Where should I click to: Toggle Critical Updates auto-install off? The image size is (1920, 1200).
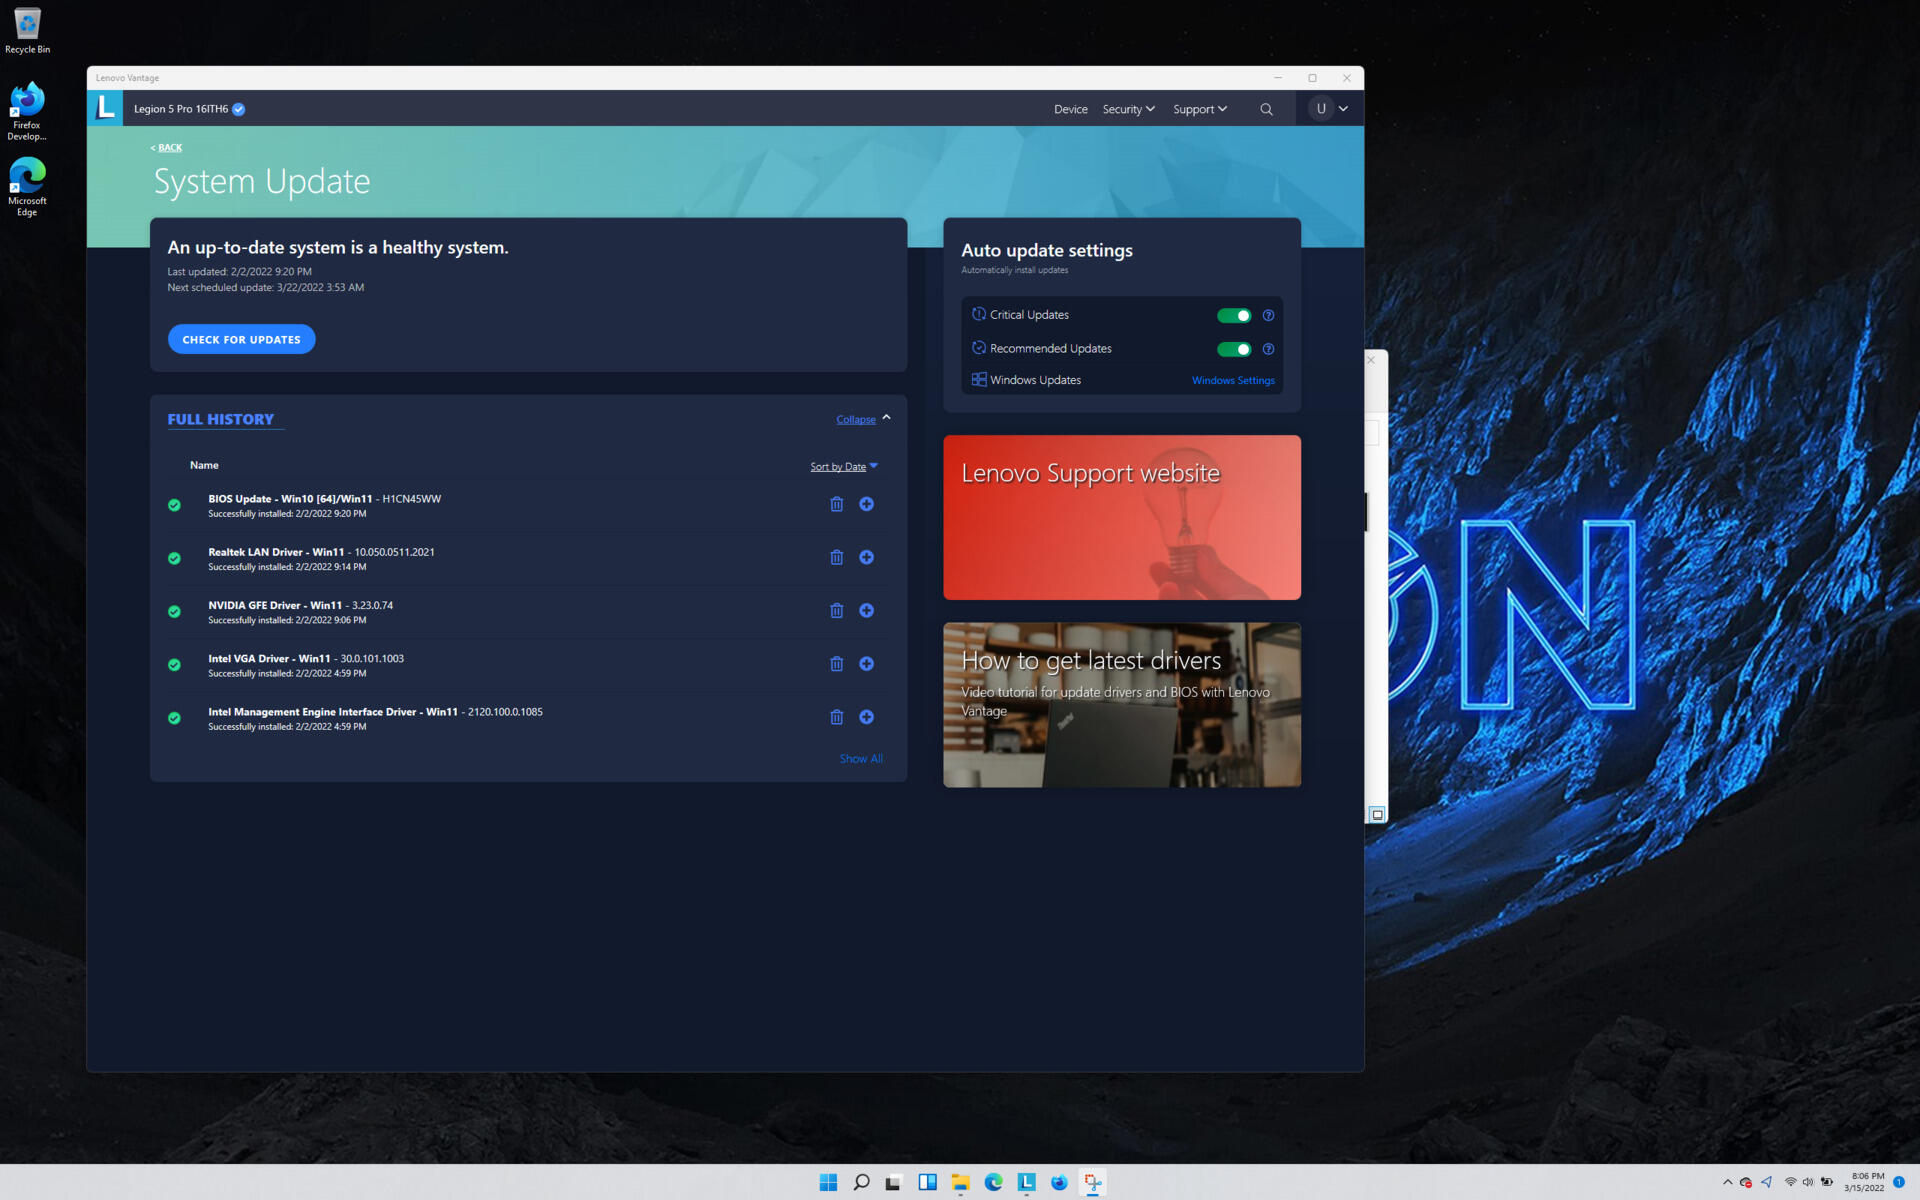coord(1233,315)
